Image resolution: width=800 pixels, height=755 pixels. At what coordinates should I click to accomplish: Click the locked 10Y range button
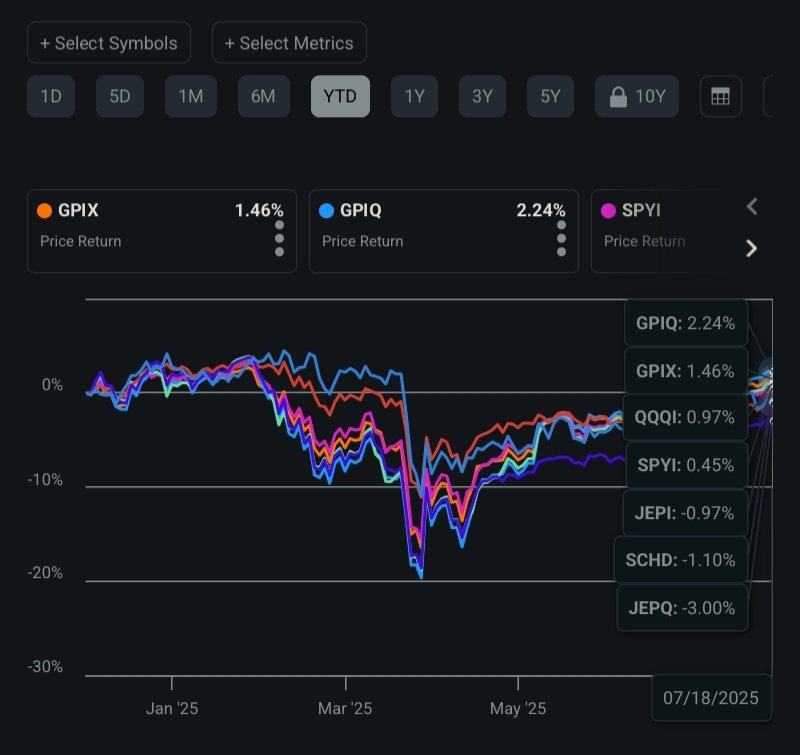click(637, 96)
